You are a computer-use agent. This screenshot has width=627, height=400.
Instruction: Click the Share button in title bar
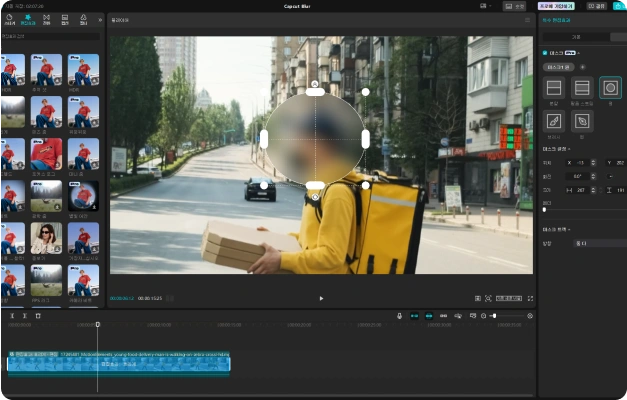tap(597, 6)
